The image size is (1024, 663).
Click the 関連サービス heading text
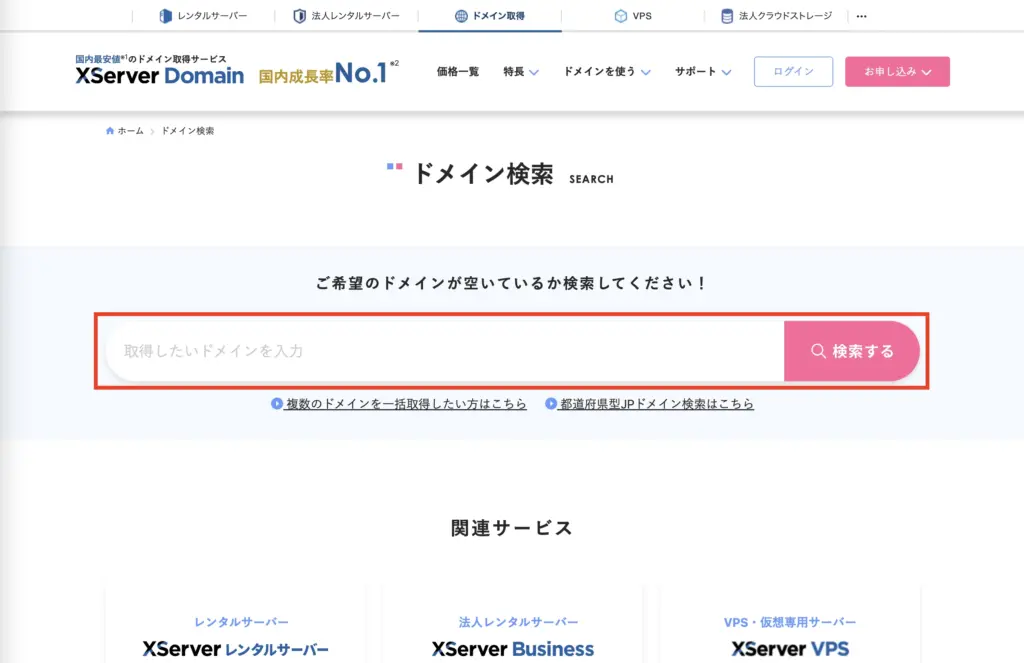coord(512,528)
